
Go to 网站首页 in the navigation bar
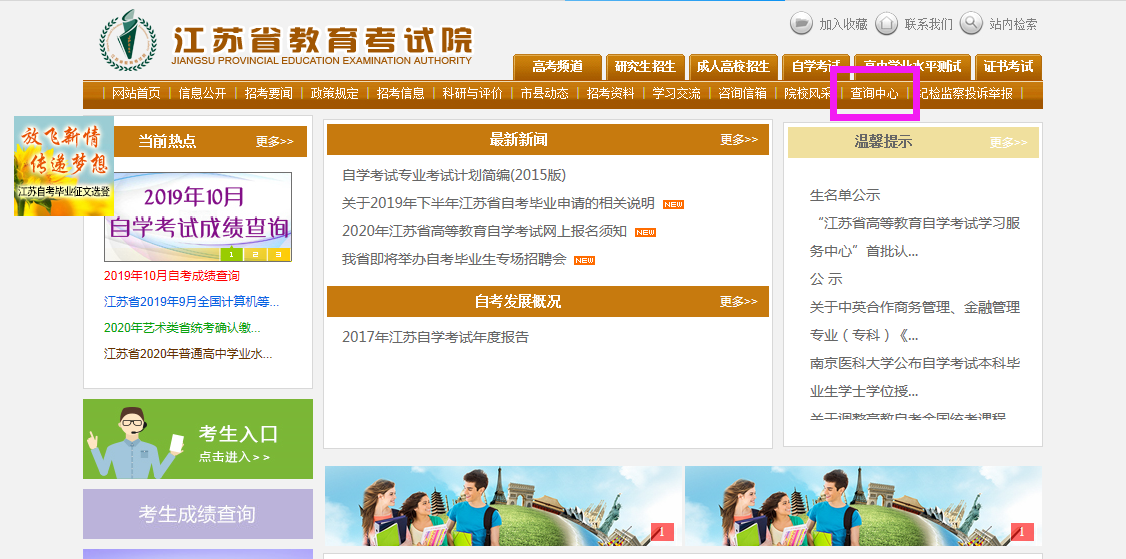(x=136, y=93)
